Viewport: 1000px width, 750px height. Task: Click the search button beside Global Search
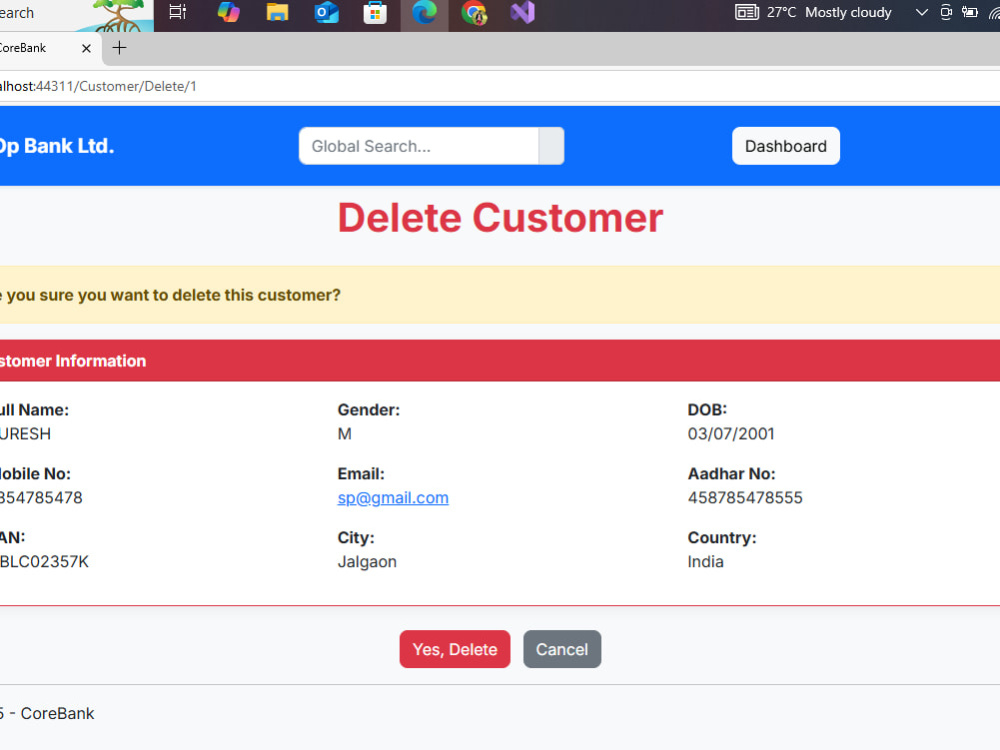point(552,146)
